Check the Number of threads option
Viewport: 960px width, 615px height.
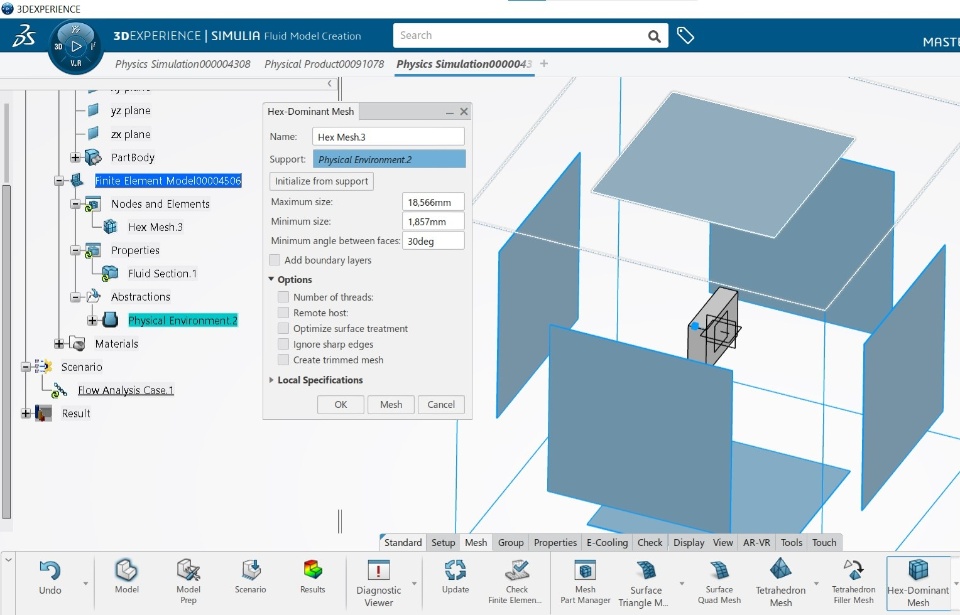pos(283,297)
